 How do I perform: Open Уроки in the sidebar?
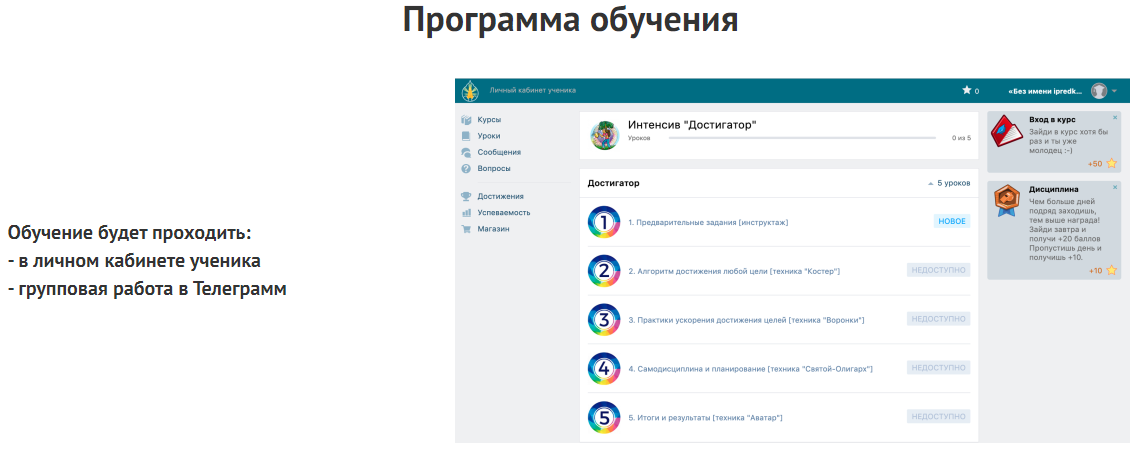click(488, 136)
